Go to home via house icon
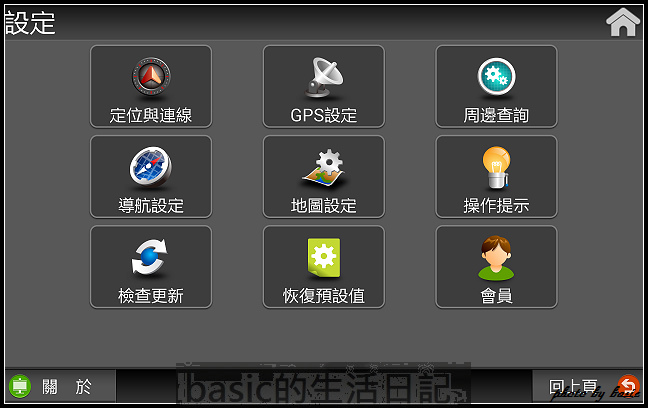Screen dimensions: 648x408 pyautogui.click(x=623, y=22)
